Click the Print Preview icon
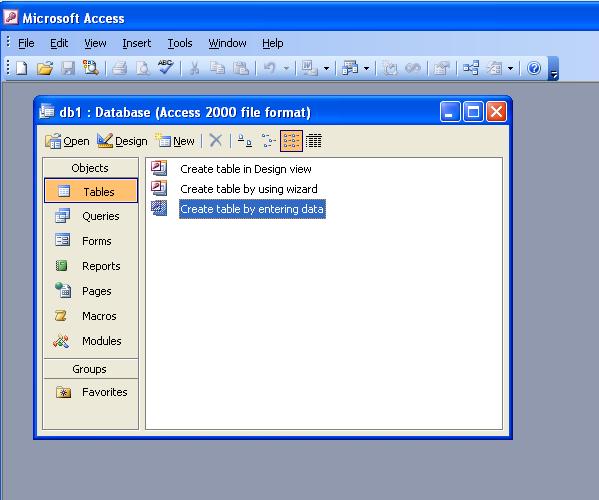Viewport: 599px width, 500px height. tap(143, 68)
